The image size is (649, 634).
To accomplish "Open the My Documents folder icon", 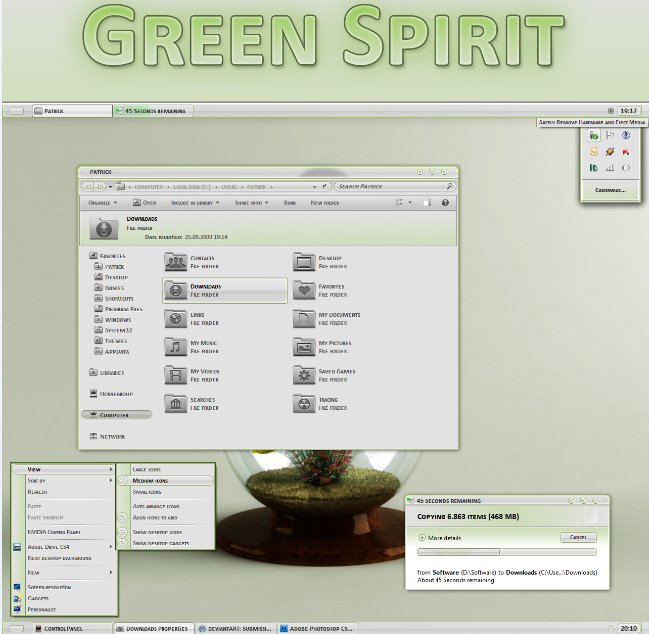I will (x=304, y=318).
